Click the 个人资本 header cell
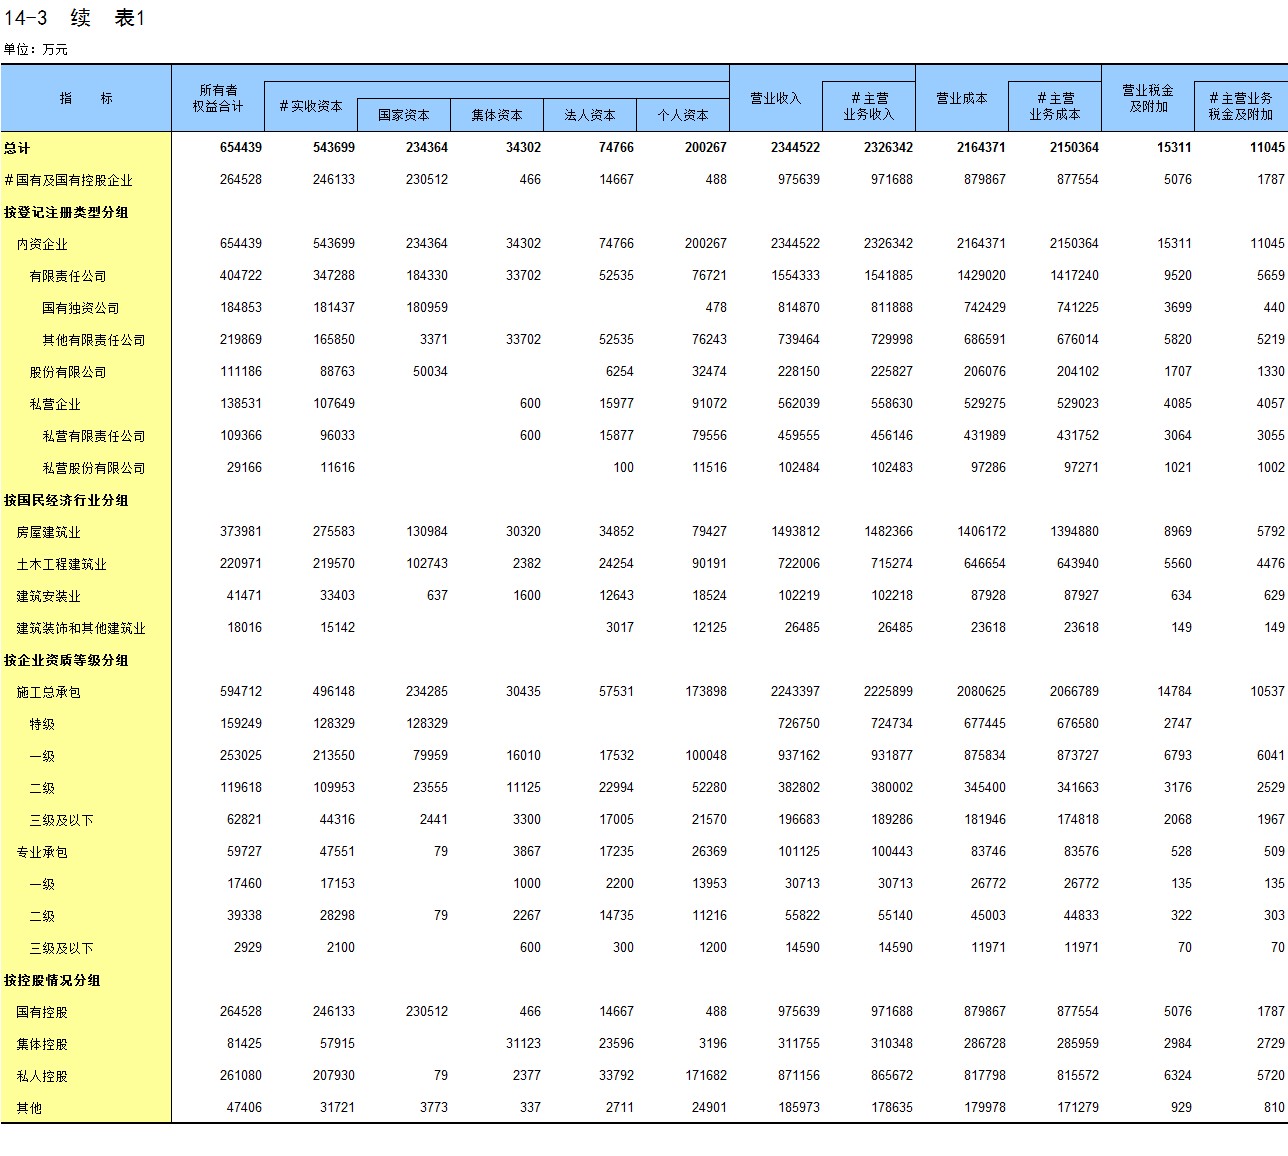 (683, 115)
